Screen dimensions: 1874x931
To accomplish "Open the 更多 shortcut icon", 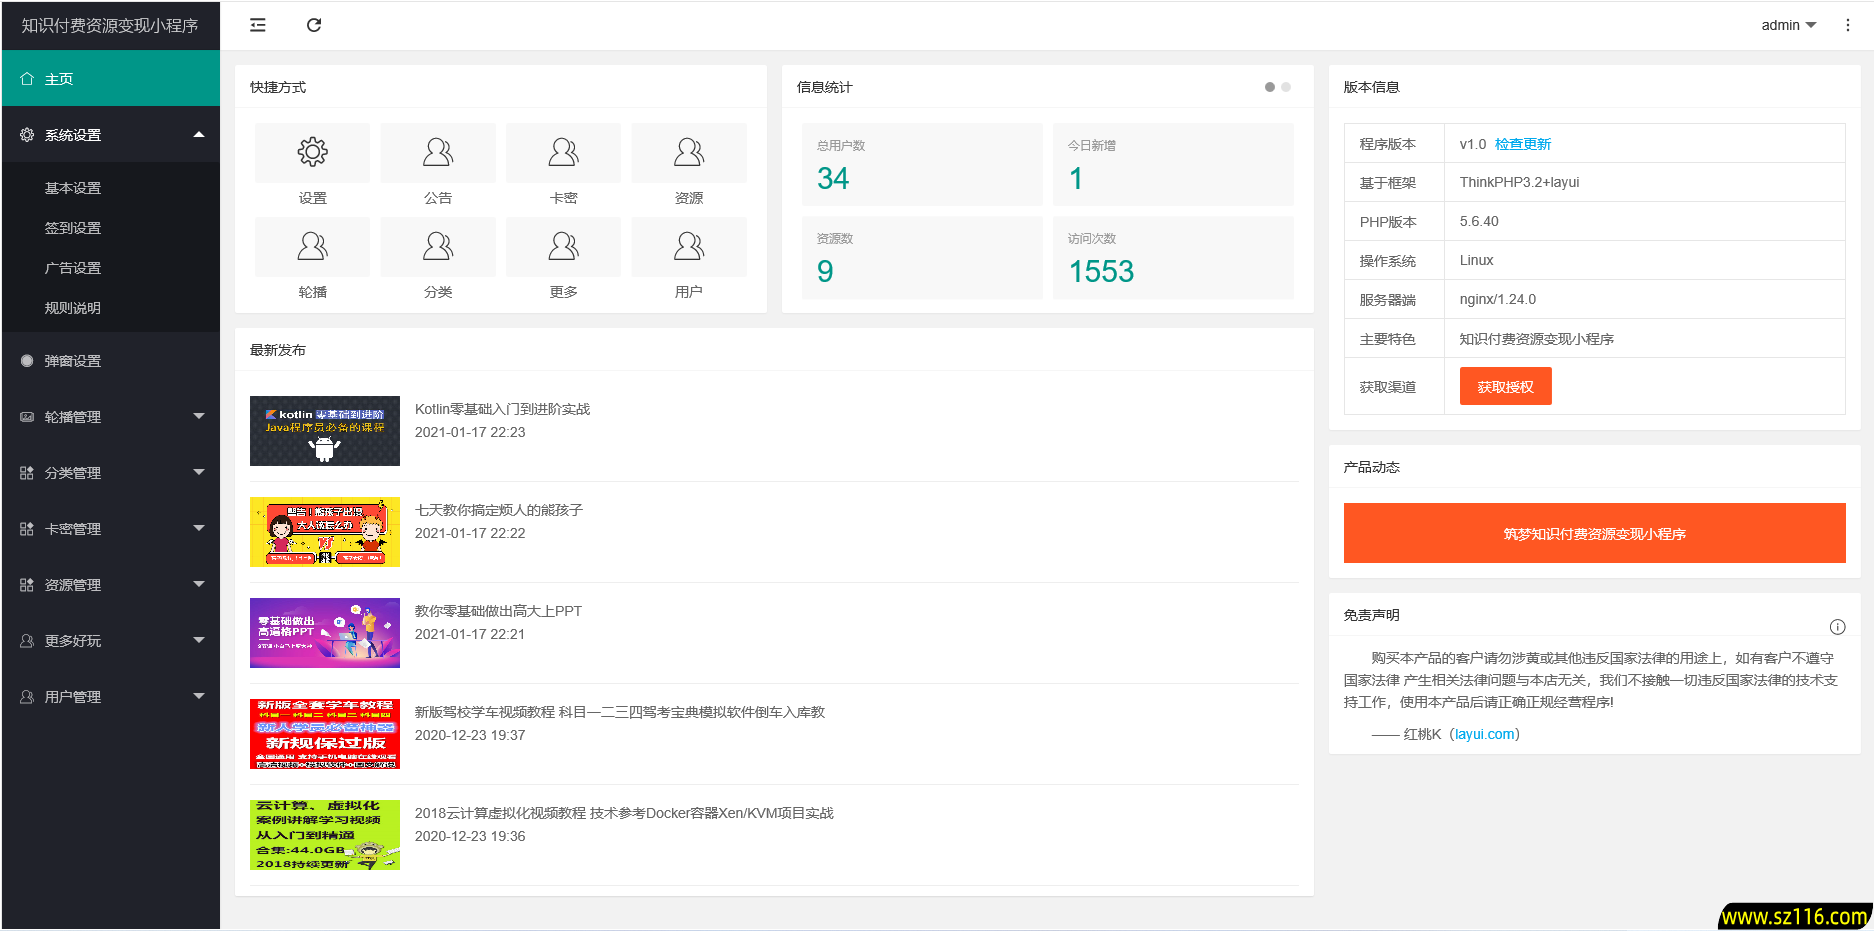I will [563, 247].
